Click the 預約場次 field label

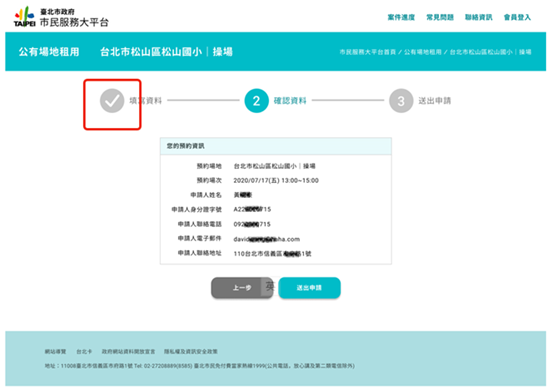click(x=209, y=180)
